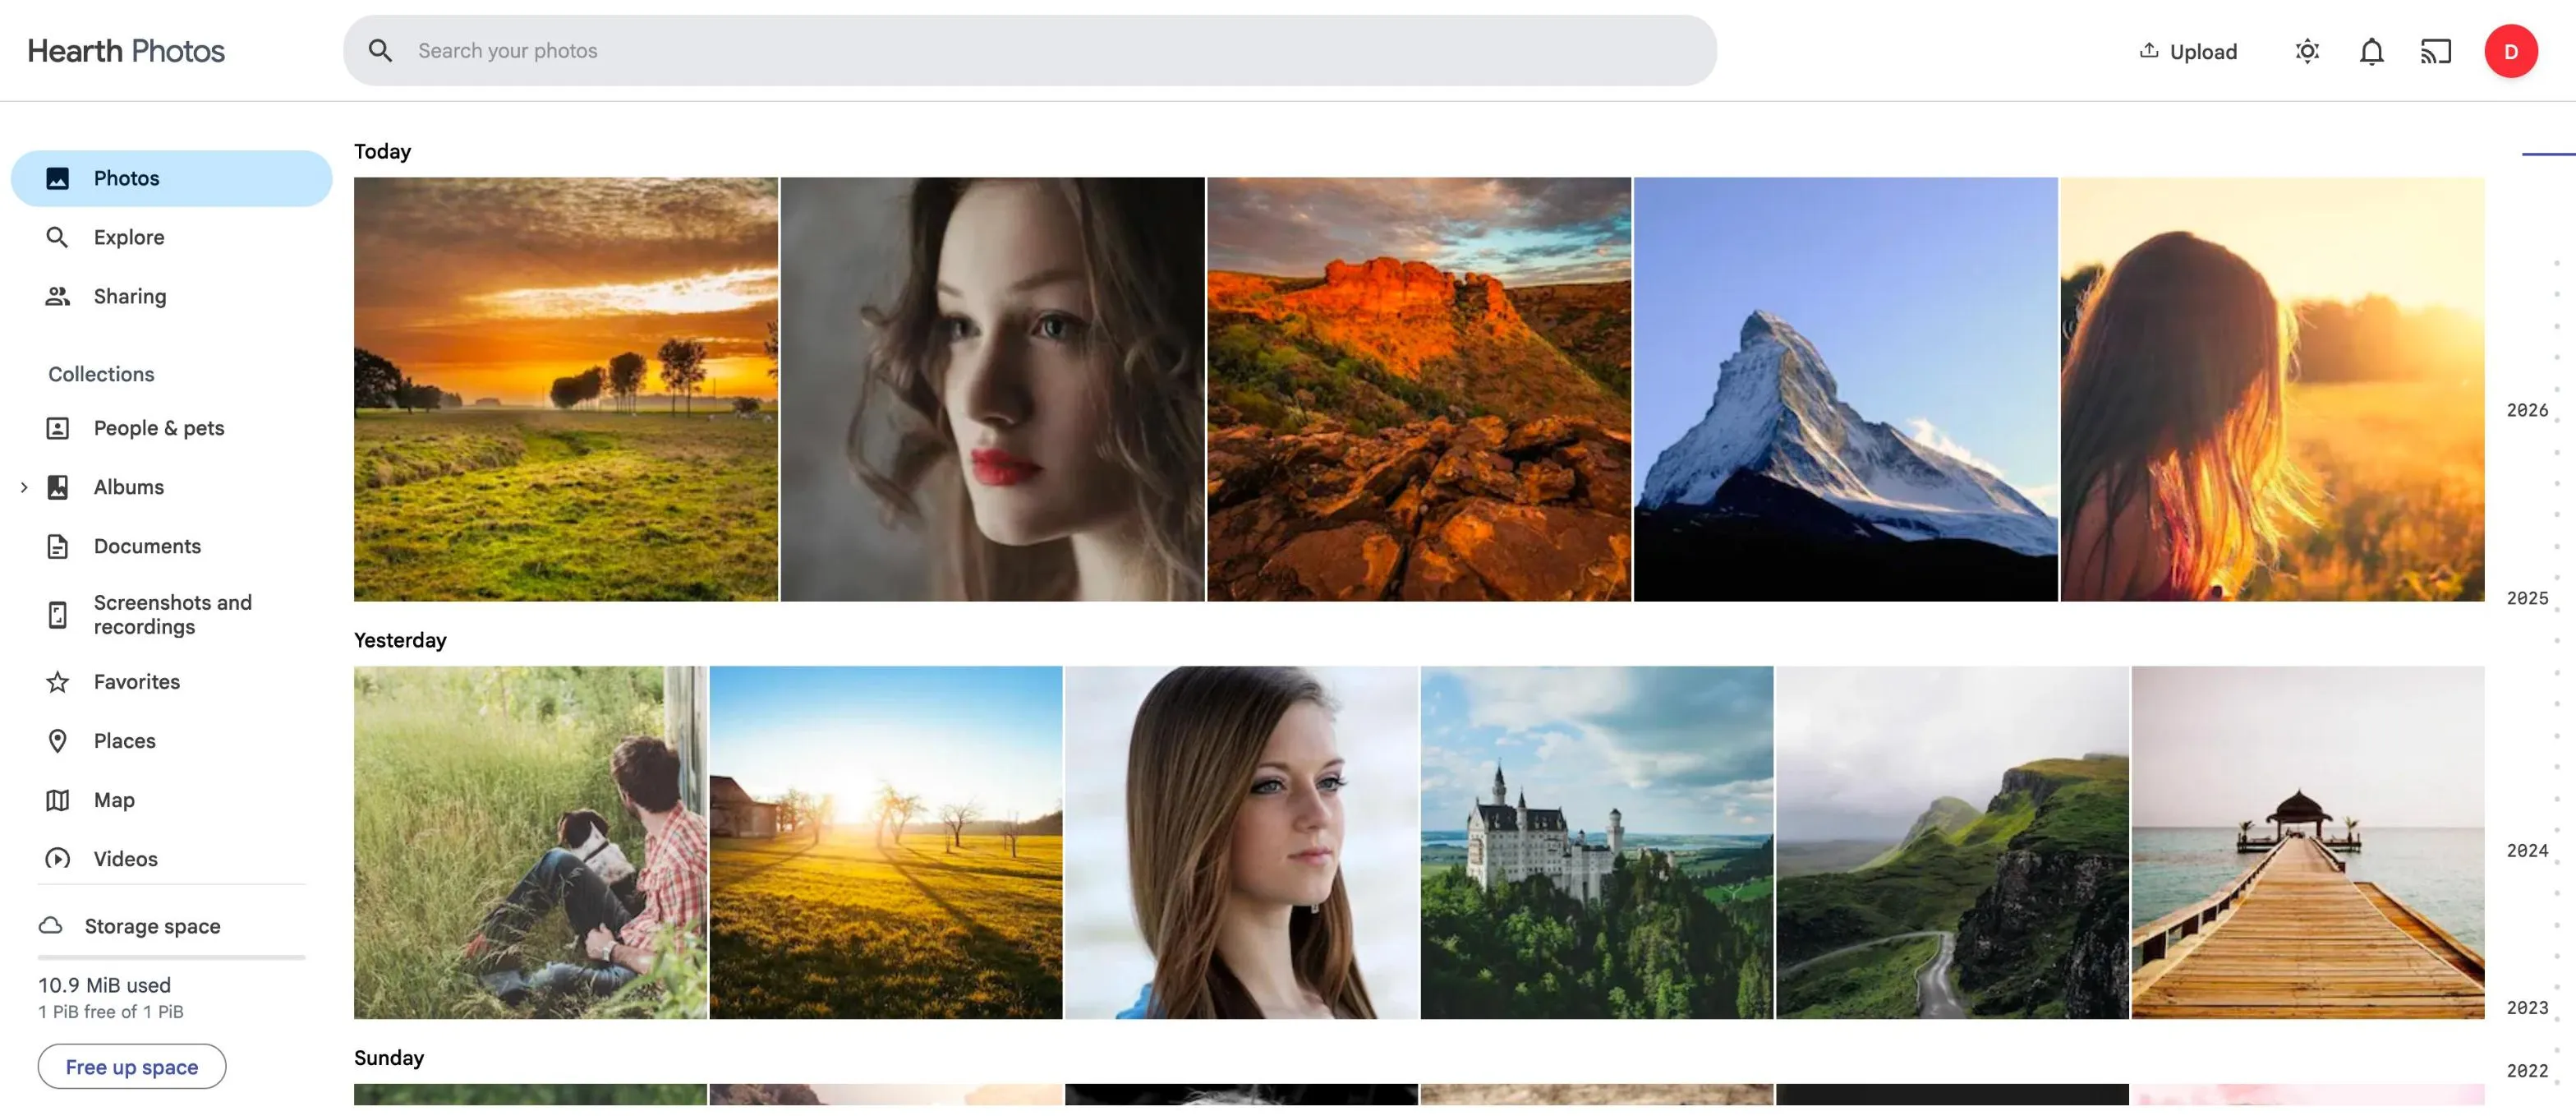Jump to 2024 on timeline
2576x1116 pixels.
[x=2527, y=851]
